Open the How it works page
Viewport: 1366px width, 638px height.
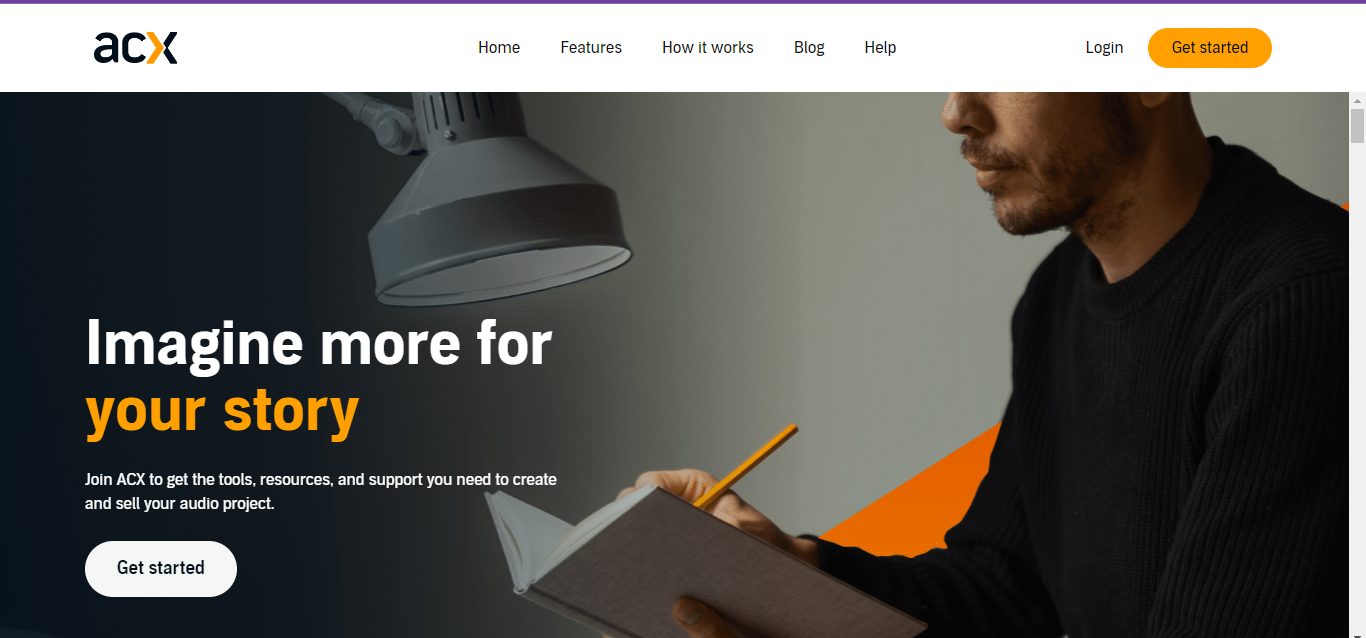(708, 47)
